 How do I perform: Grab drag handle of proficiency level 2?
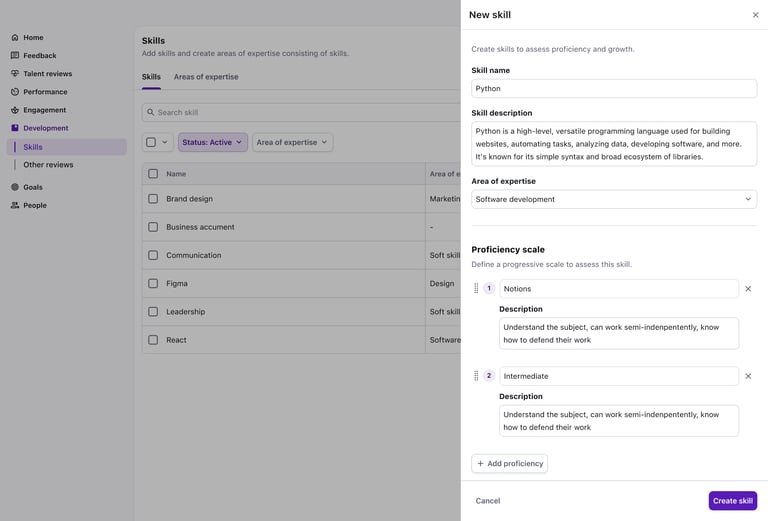(x=476, y=376)
